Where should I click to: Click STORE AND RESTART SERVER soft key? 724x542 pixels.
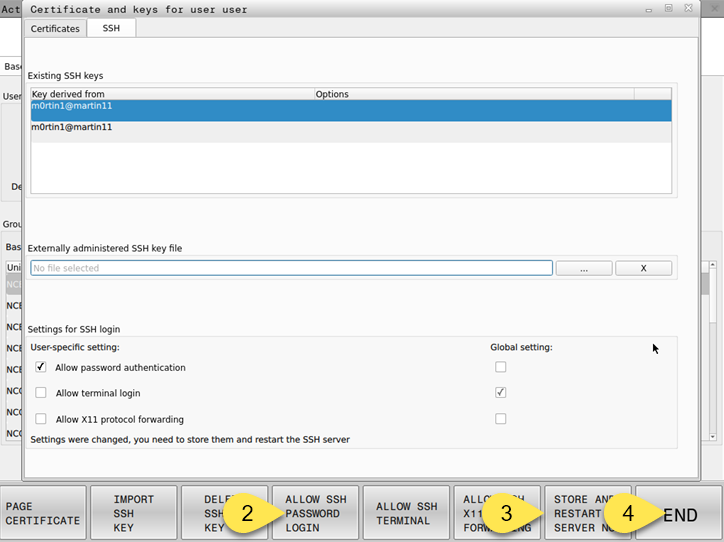pos(588,513)
